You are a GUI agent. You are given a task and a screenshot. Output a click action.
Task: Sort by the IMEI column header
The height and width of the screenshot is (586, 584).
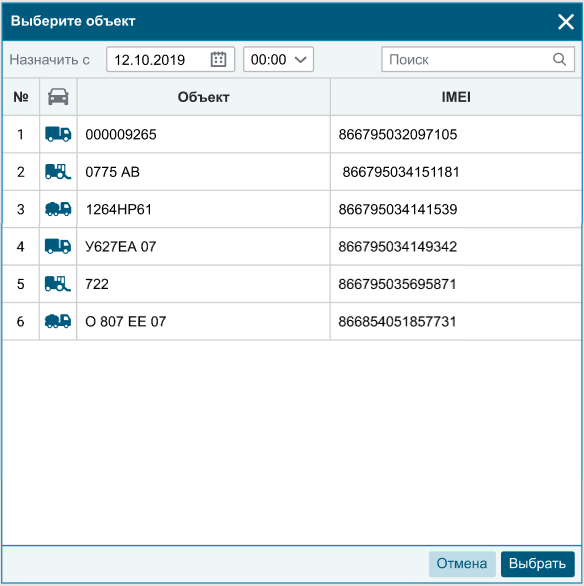pyautogui.click(x=456, y=97)
